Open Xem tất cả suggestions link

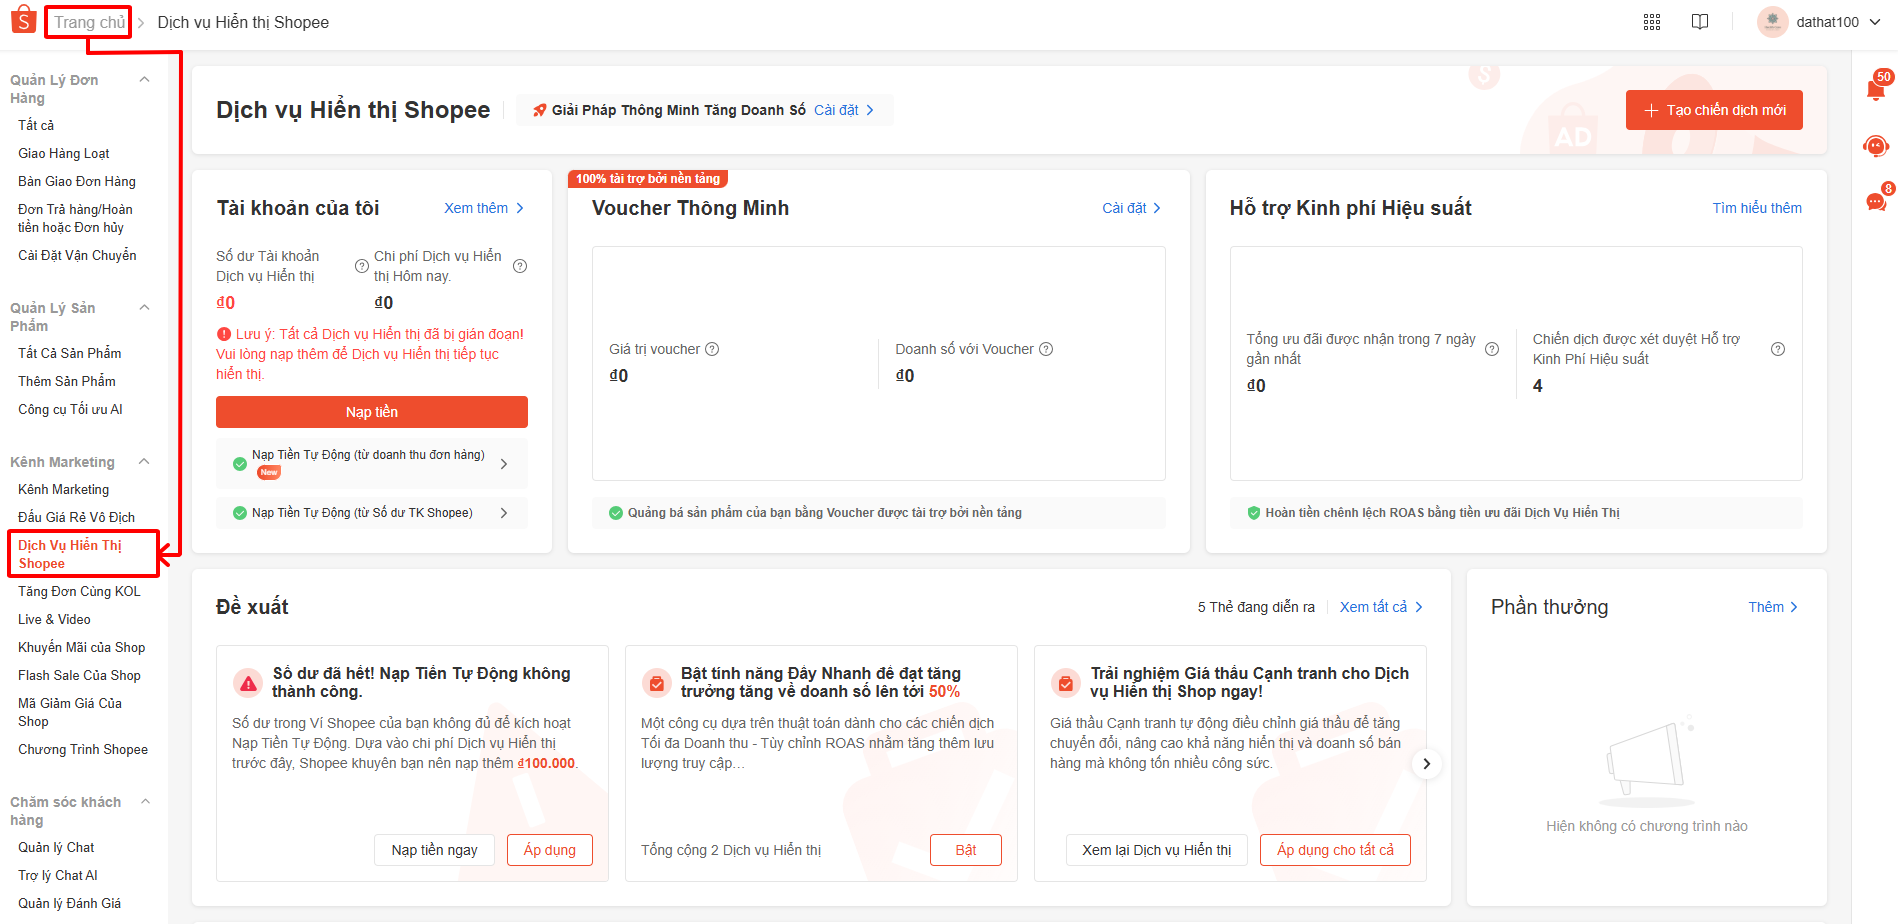click(x=1380, y=607)
